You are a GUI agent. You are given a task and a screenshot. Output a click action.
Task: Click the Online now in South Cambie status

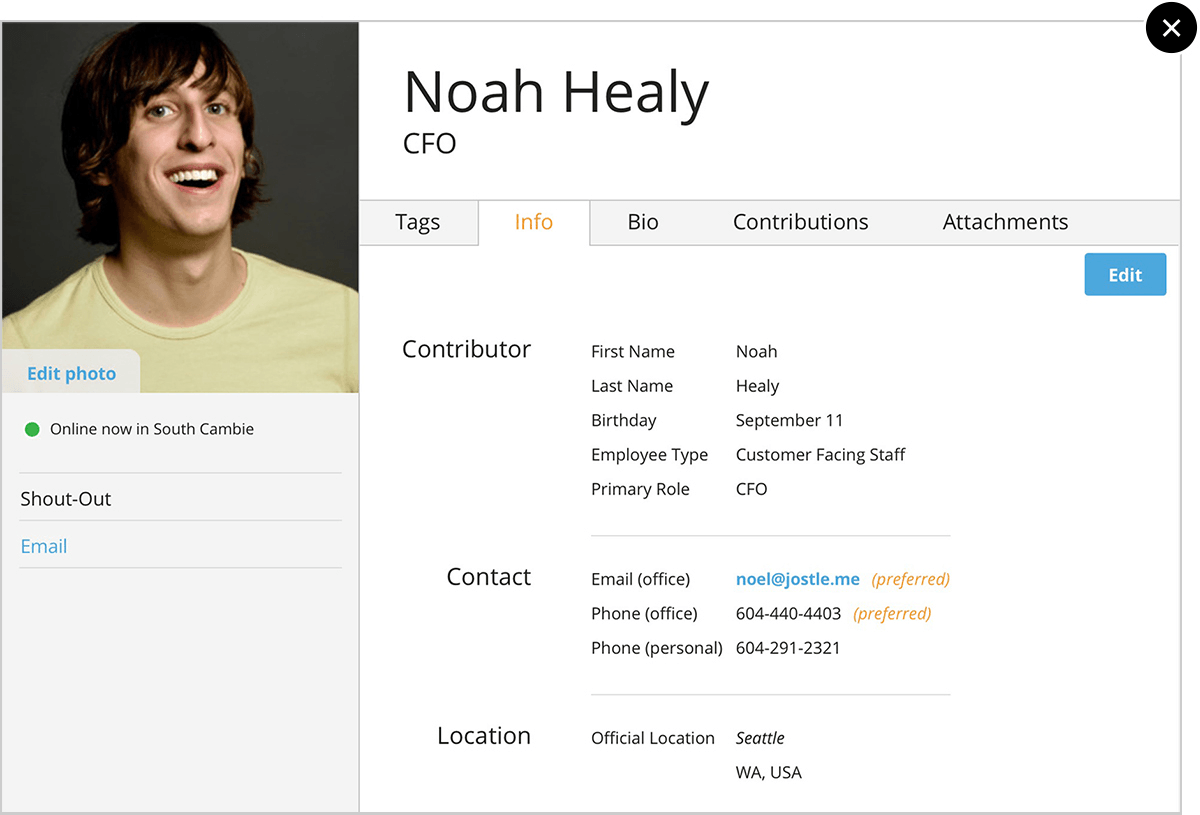tap(152, 429)
